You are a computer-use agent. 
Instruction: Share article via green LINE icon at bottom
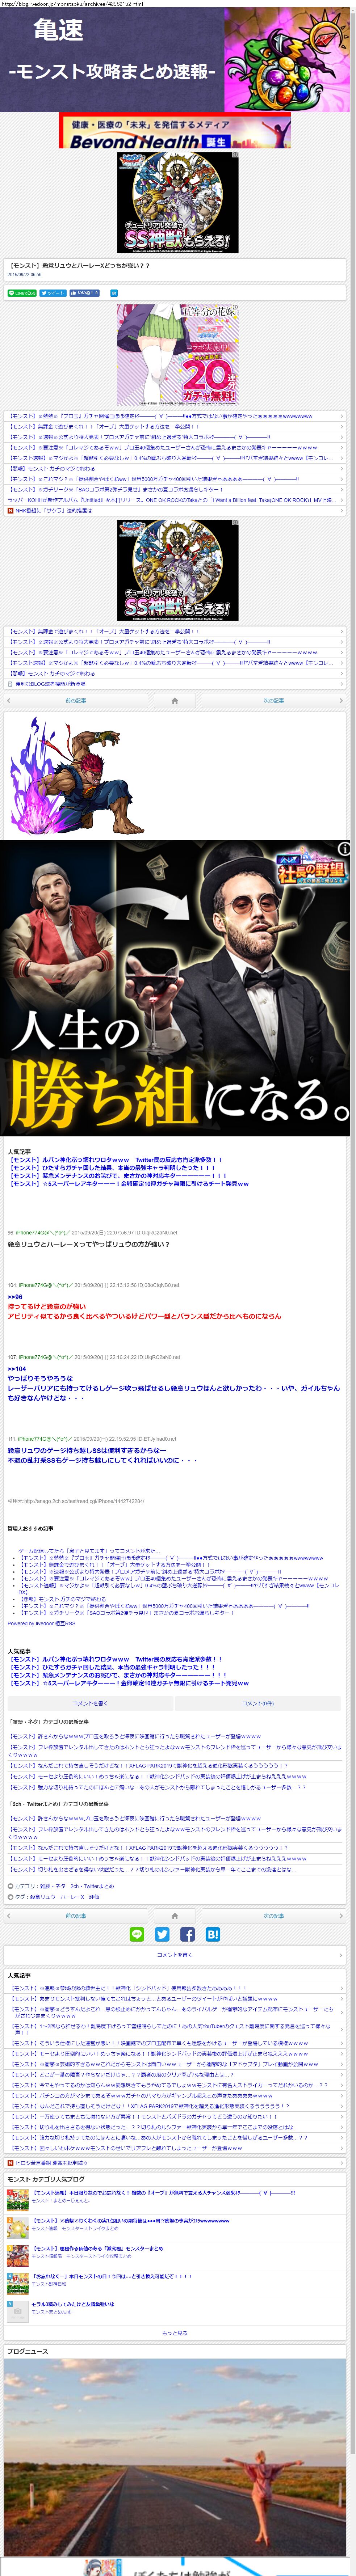click(137, 1935)
